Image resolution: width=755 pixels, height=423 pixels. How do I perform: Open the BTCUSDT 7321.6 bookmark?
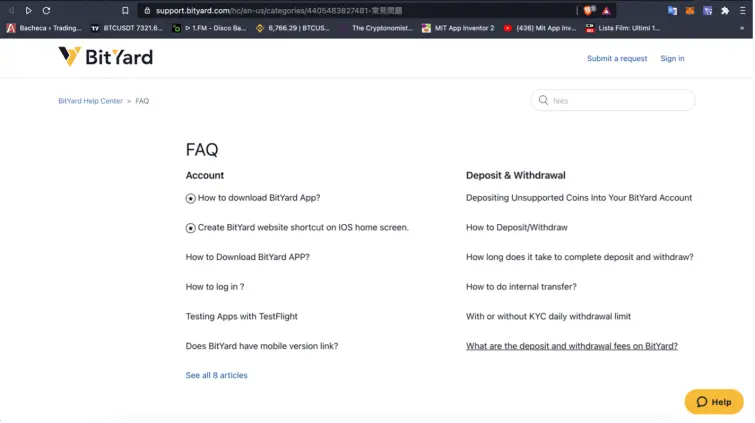(x=127, y=28)
